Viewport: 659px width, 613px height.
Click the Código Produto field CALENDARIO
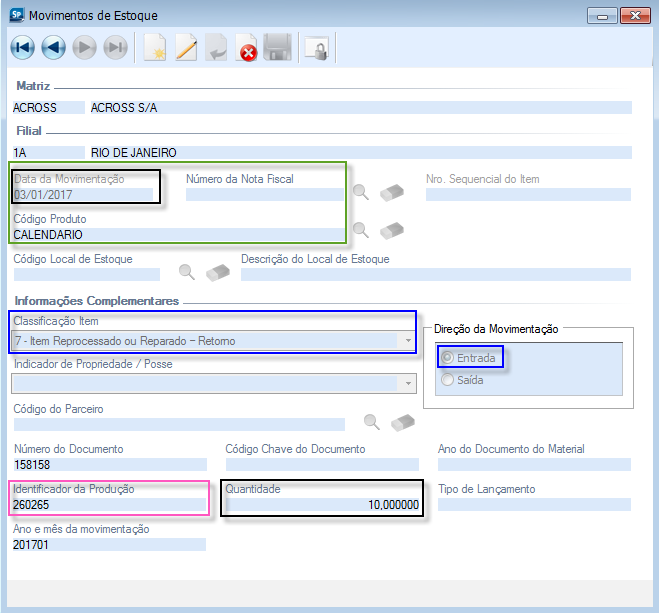[x=179, y=234]
